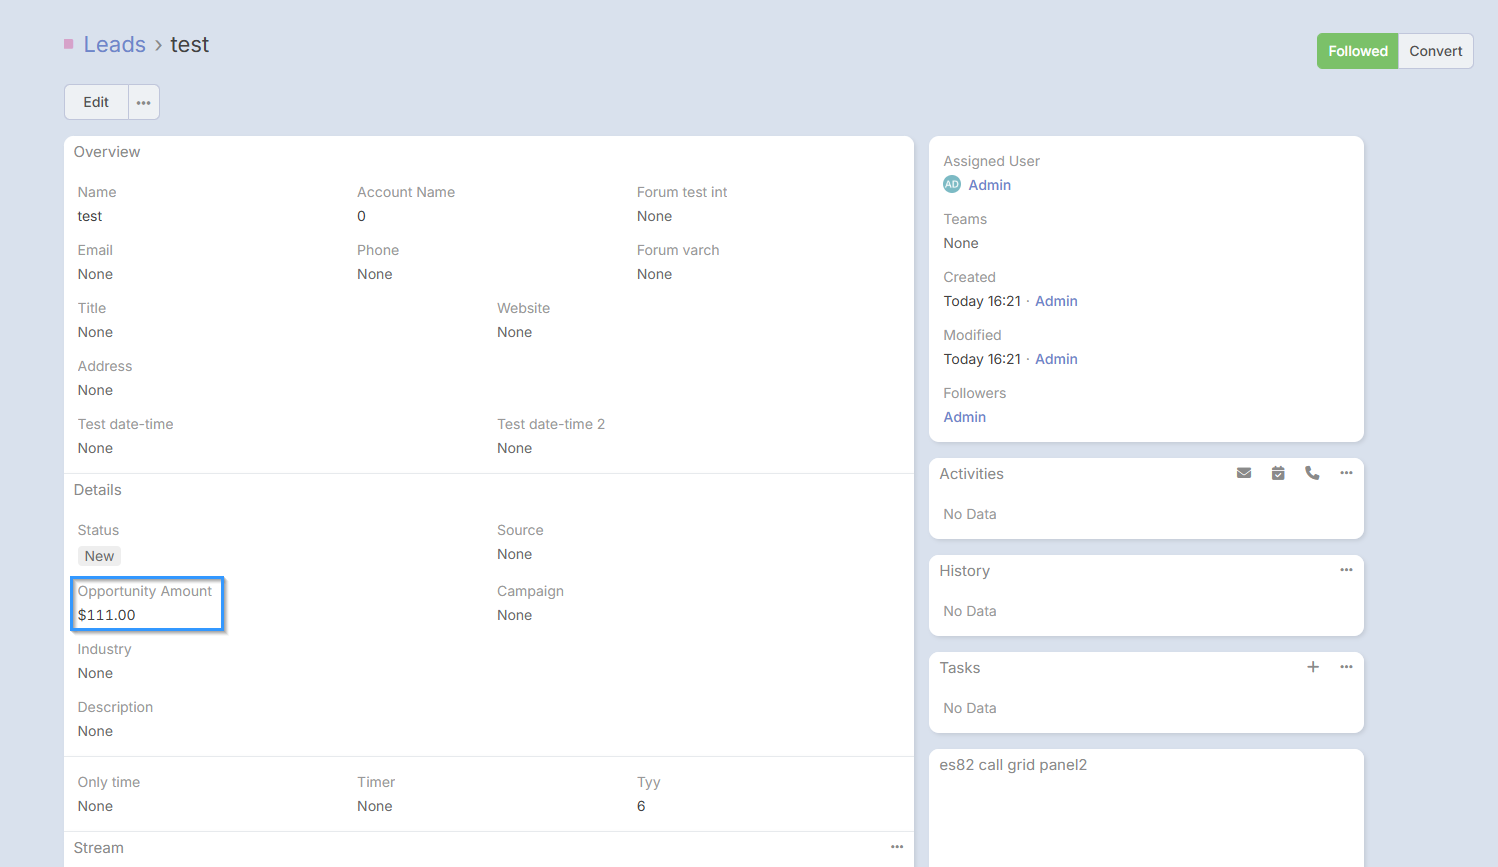Screen dimensions: 1498x867
Task: Open Admin link in Created row
Action: coord(1056,301)
